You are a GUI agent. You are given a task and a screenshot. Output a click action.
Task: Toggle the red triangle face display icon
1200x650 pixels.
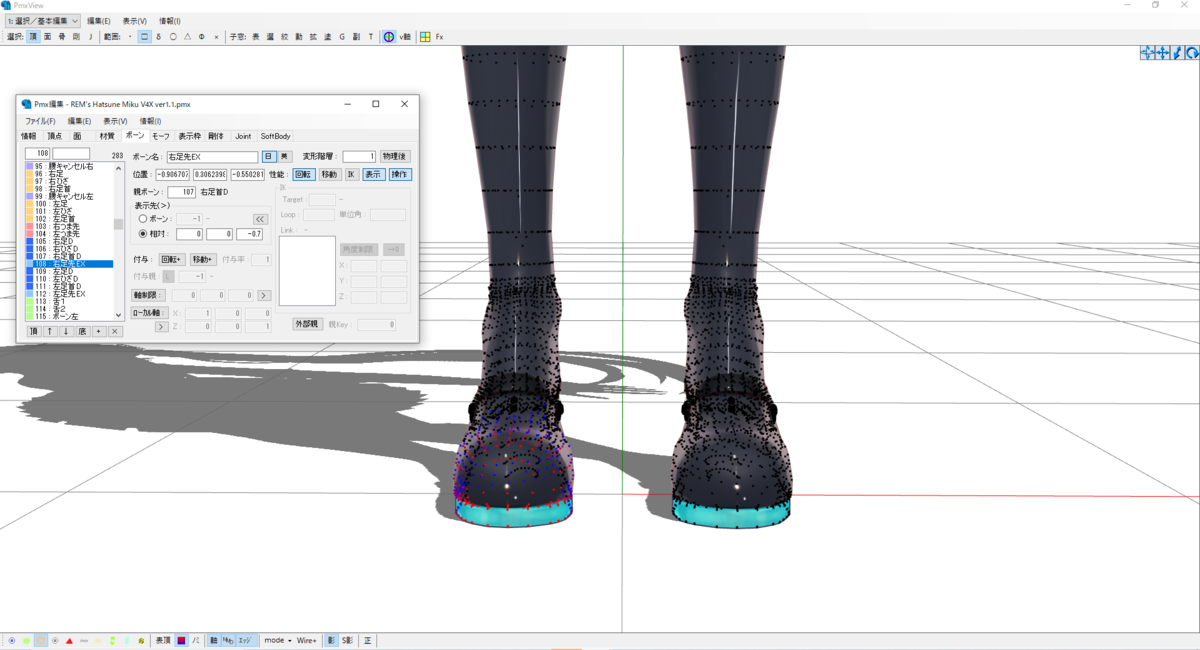69,640
